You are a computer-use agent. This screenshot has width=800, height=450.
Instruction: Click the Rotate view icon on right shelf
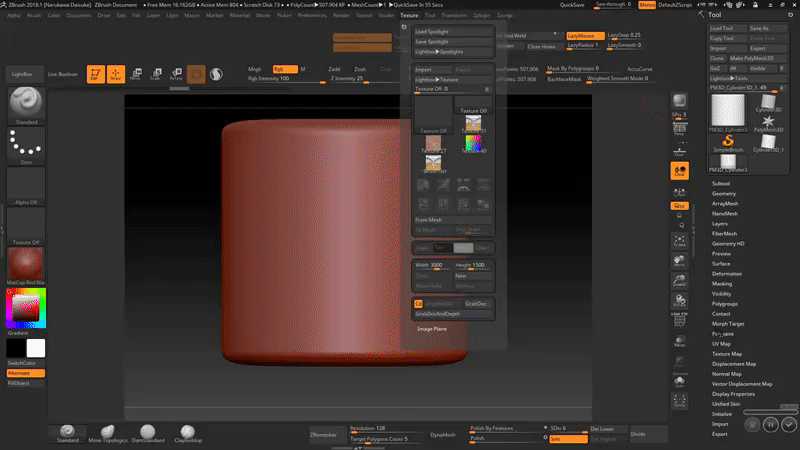point(679,301)
